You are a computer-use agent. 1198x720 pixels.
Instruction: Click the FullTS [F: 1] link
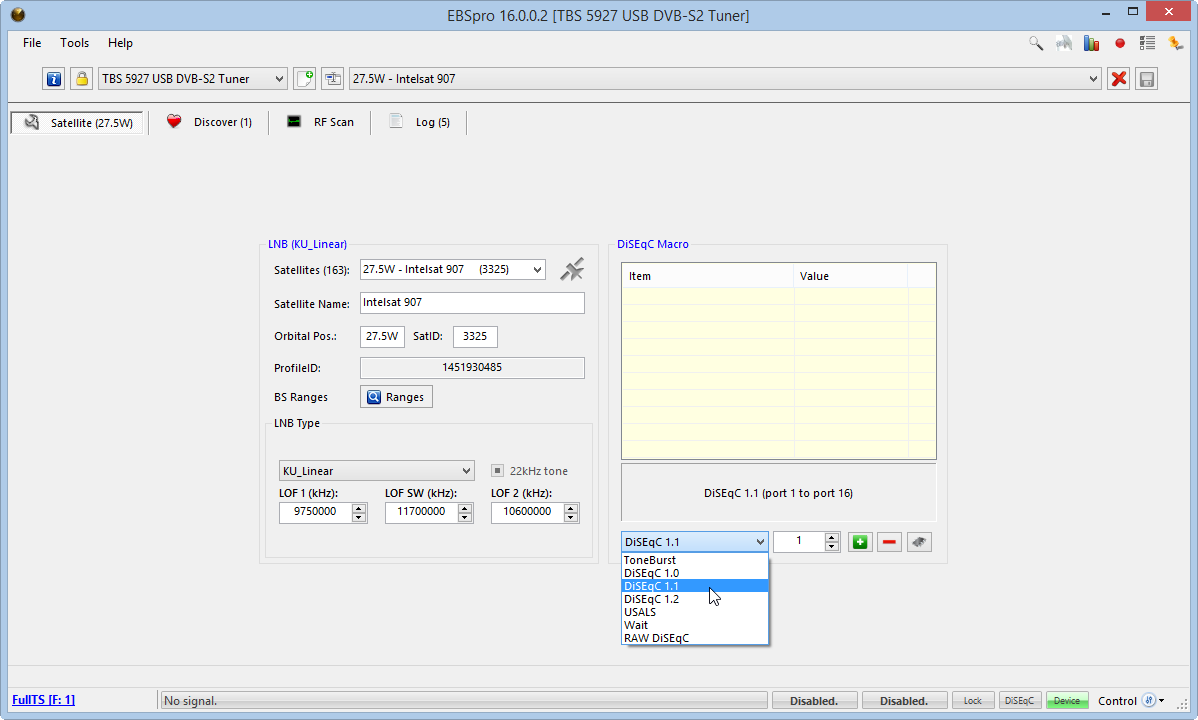click(43, 700)
